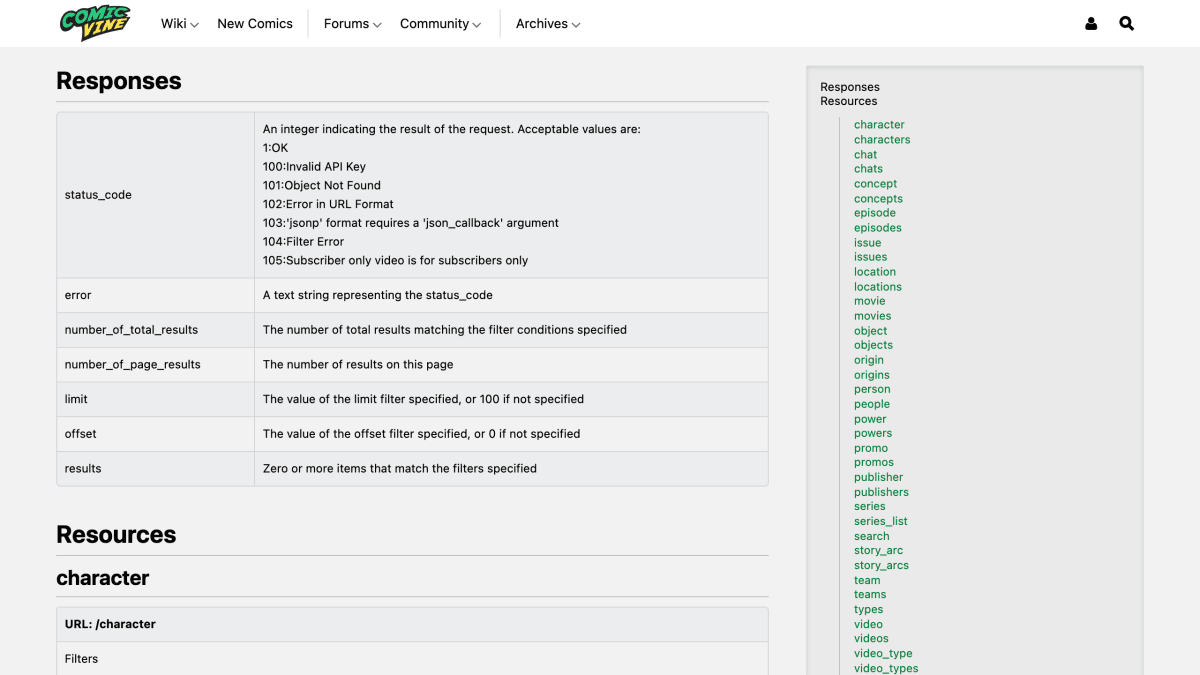Click the '100:Invalid API Key' text
The width and height of the screenshot is (1200, 675).
[x=314, y=167]
